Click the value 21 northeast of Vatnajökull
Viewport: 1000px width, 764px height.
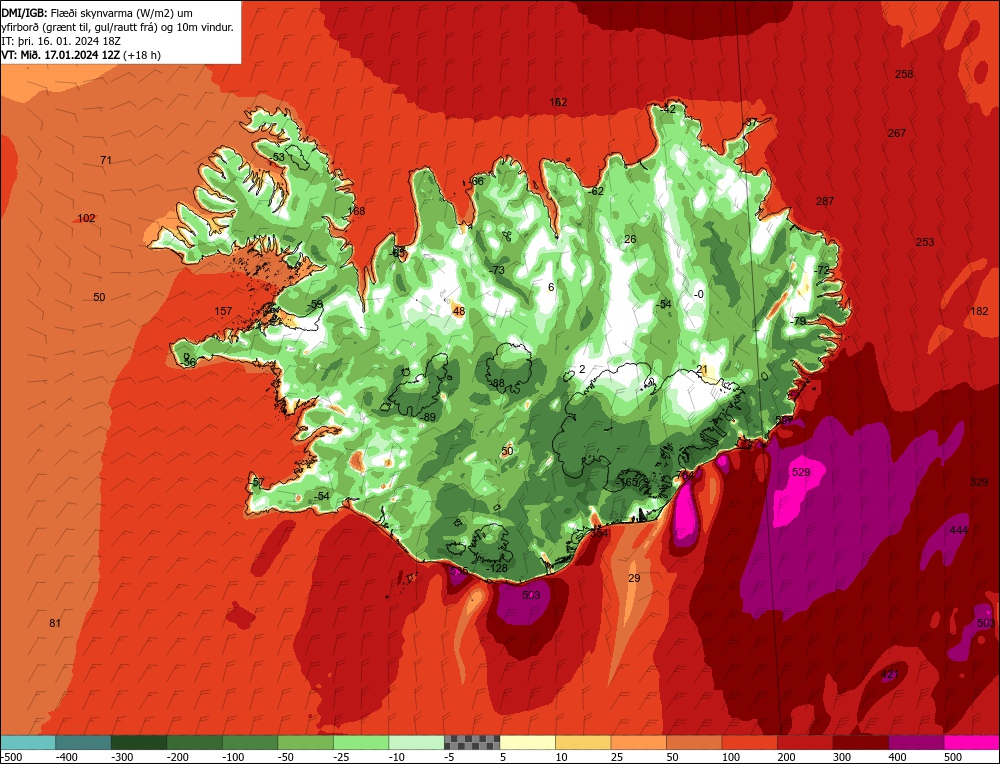702,369
